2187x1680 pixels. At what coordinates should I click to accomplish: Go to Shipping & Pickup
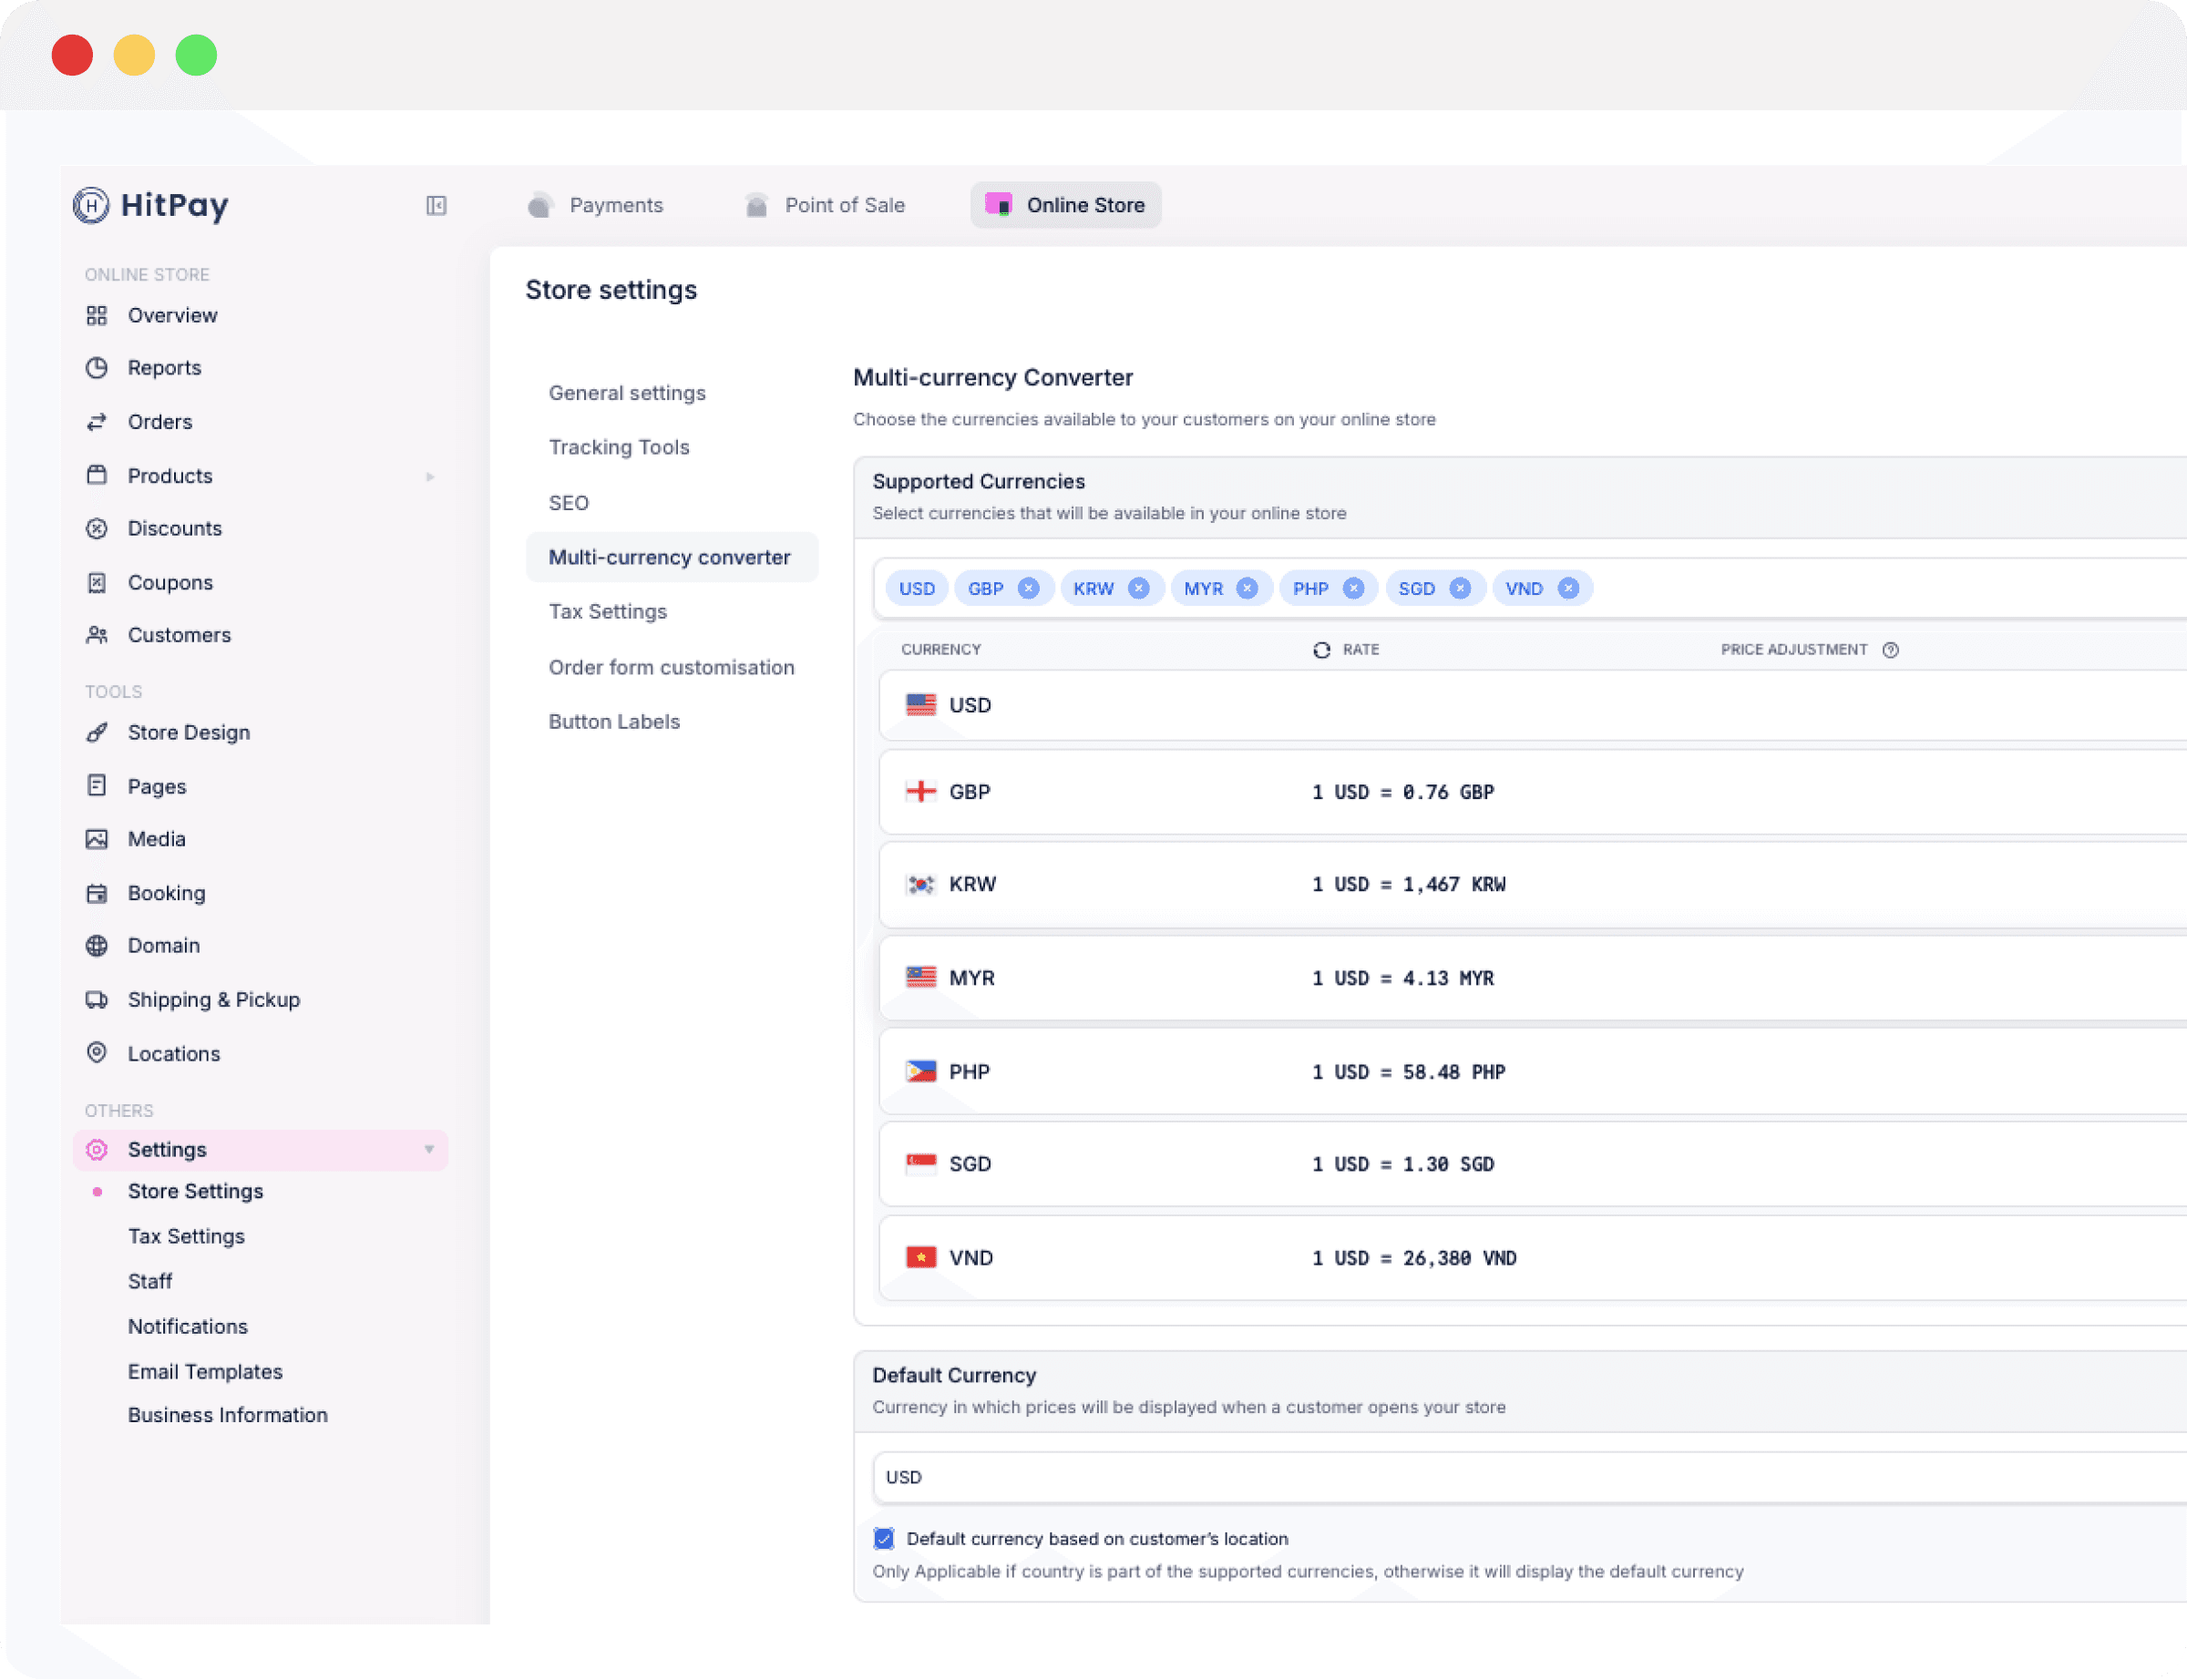coord(213,1000)
